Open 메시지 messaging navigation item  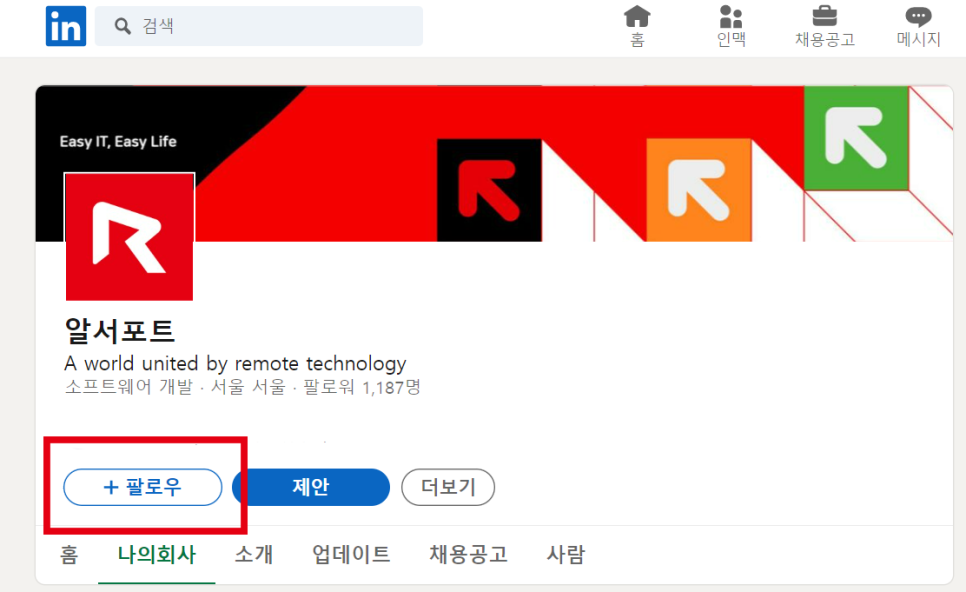click(x=918, y=26)
